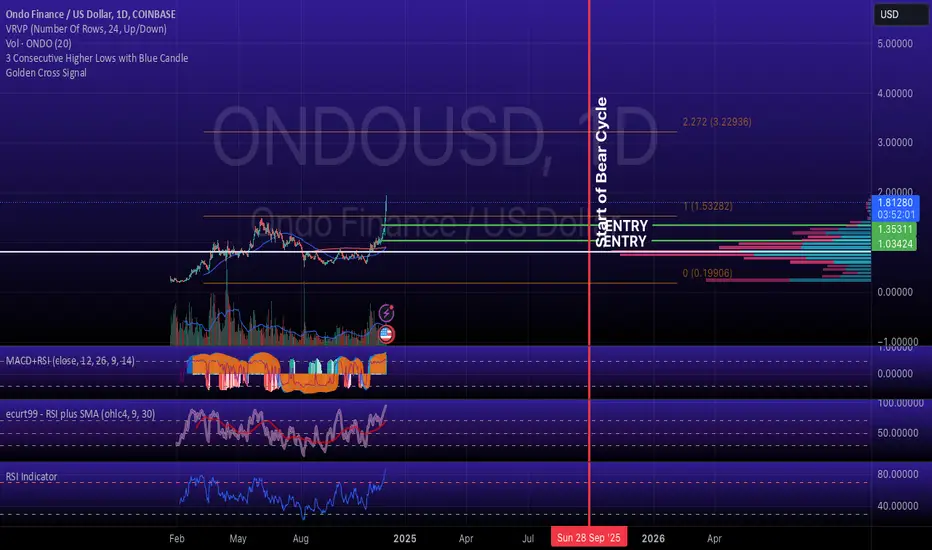The width and height of the screenshot is (932, 550).
Task: Click the 4.00000 price axis label
Action: coord(895,93)
